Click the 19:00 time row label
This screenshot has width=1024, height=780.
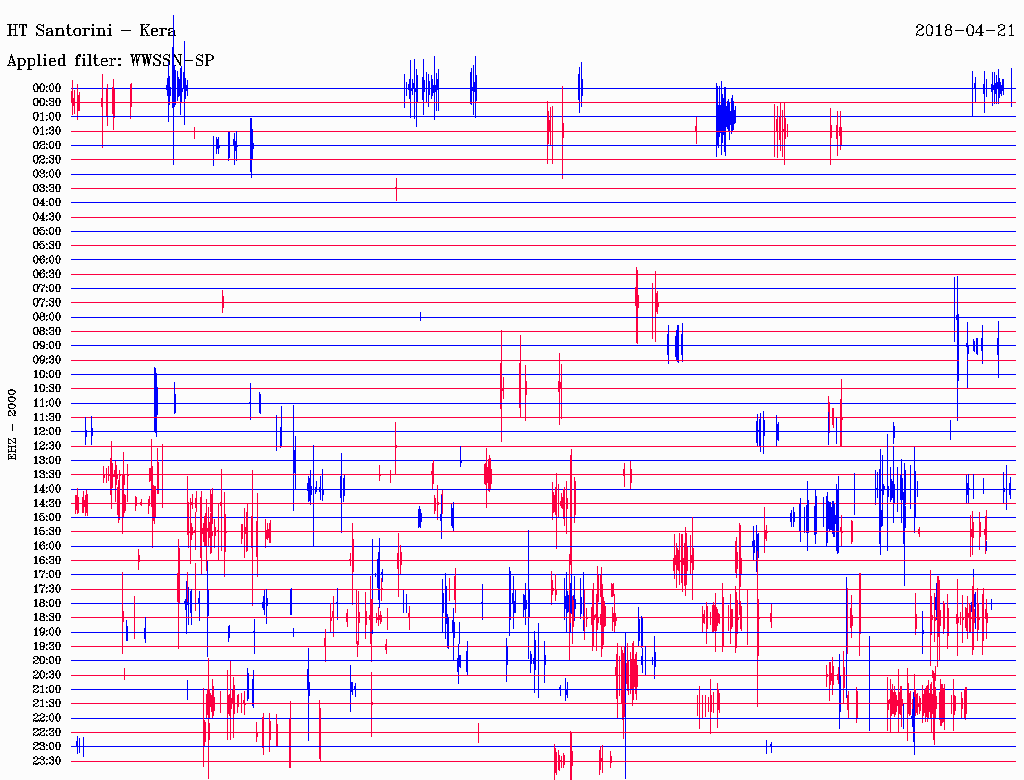tap(47, 632)
